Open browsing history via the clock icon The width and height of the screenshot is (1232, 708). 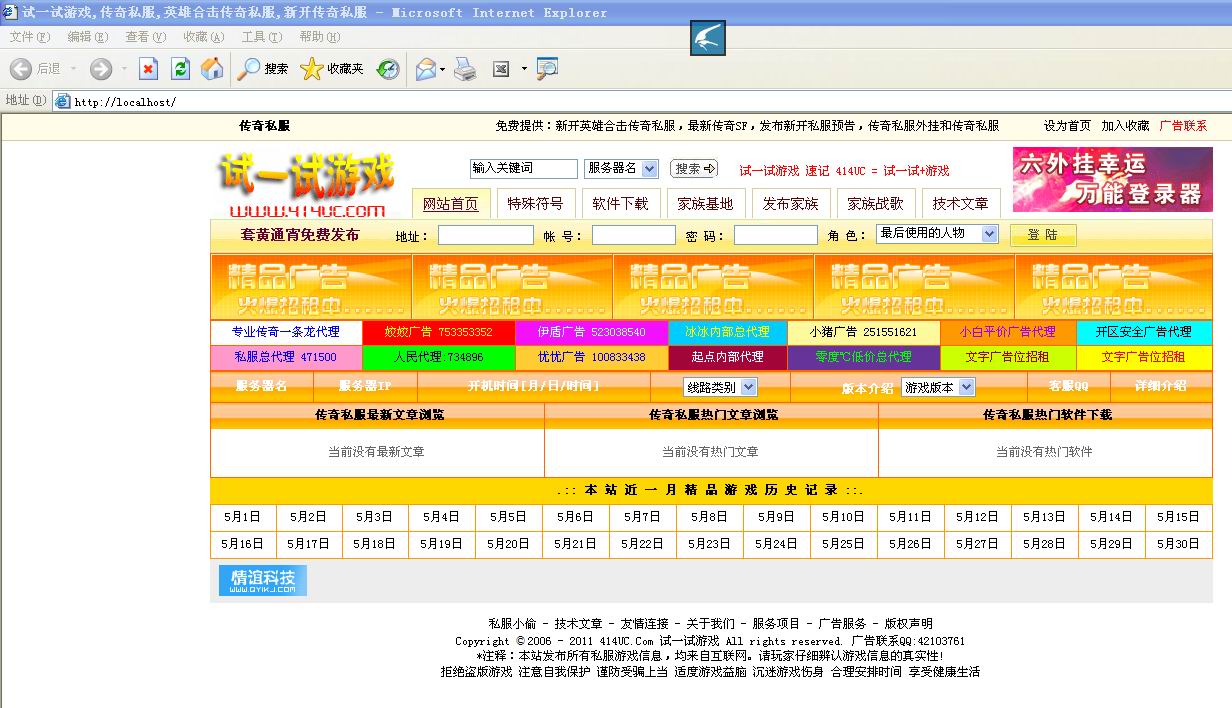pyautogui.click(x=387, y=68)
